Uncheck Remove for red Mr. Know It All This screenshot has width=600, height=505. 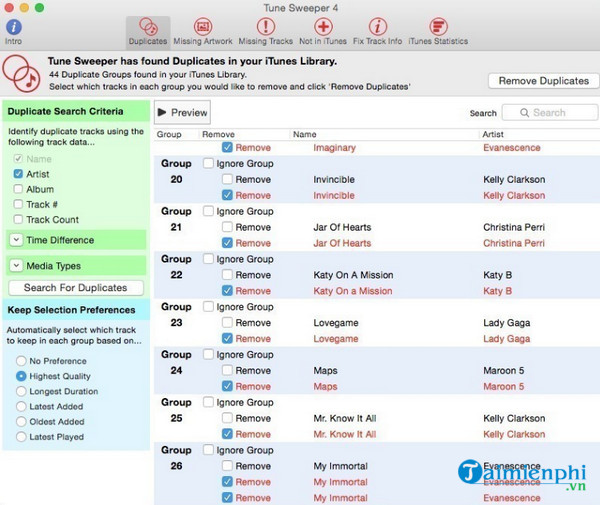coord(227,434)
